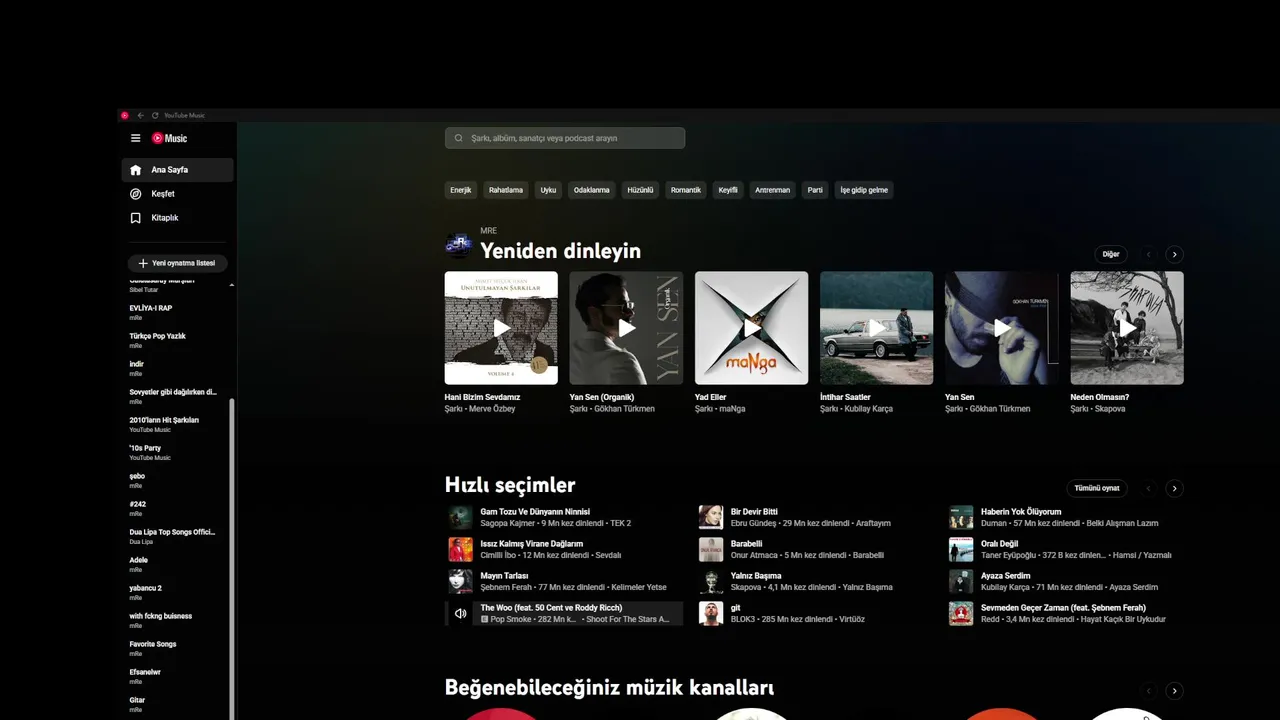Select the Antrenman mood chip
This screenshot has height=720, width=1280.
772,190
